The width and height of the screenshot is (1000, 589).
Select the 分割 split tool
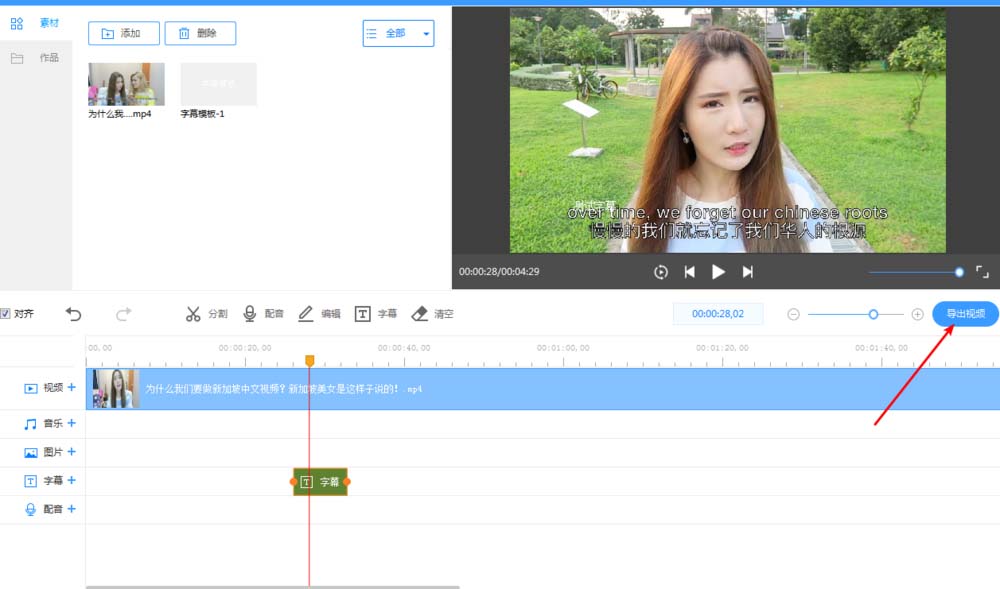pyautogui.click(x=205, y=313)
